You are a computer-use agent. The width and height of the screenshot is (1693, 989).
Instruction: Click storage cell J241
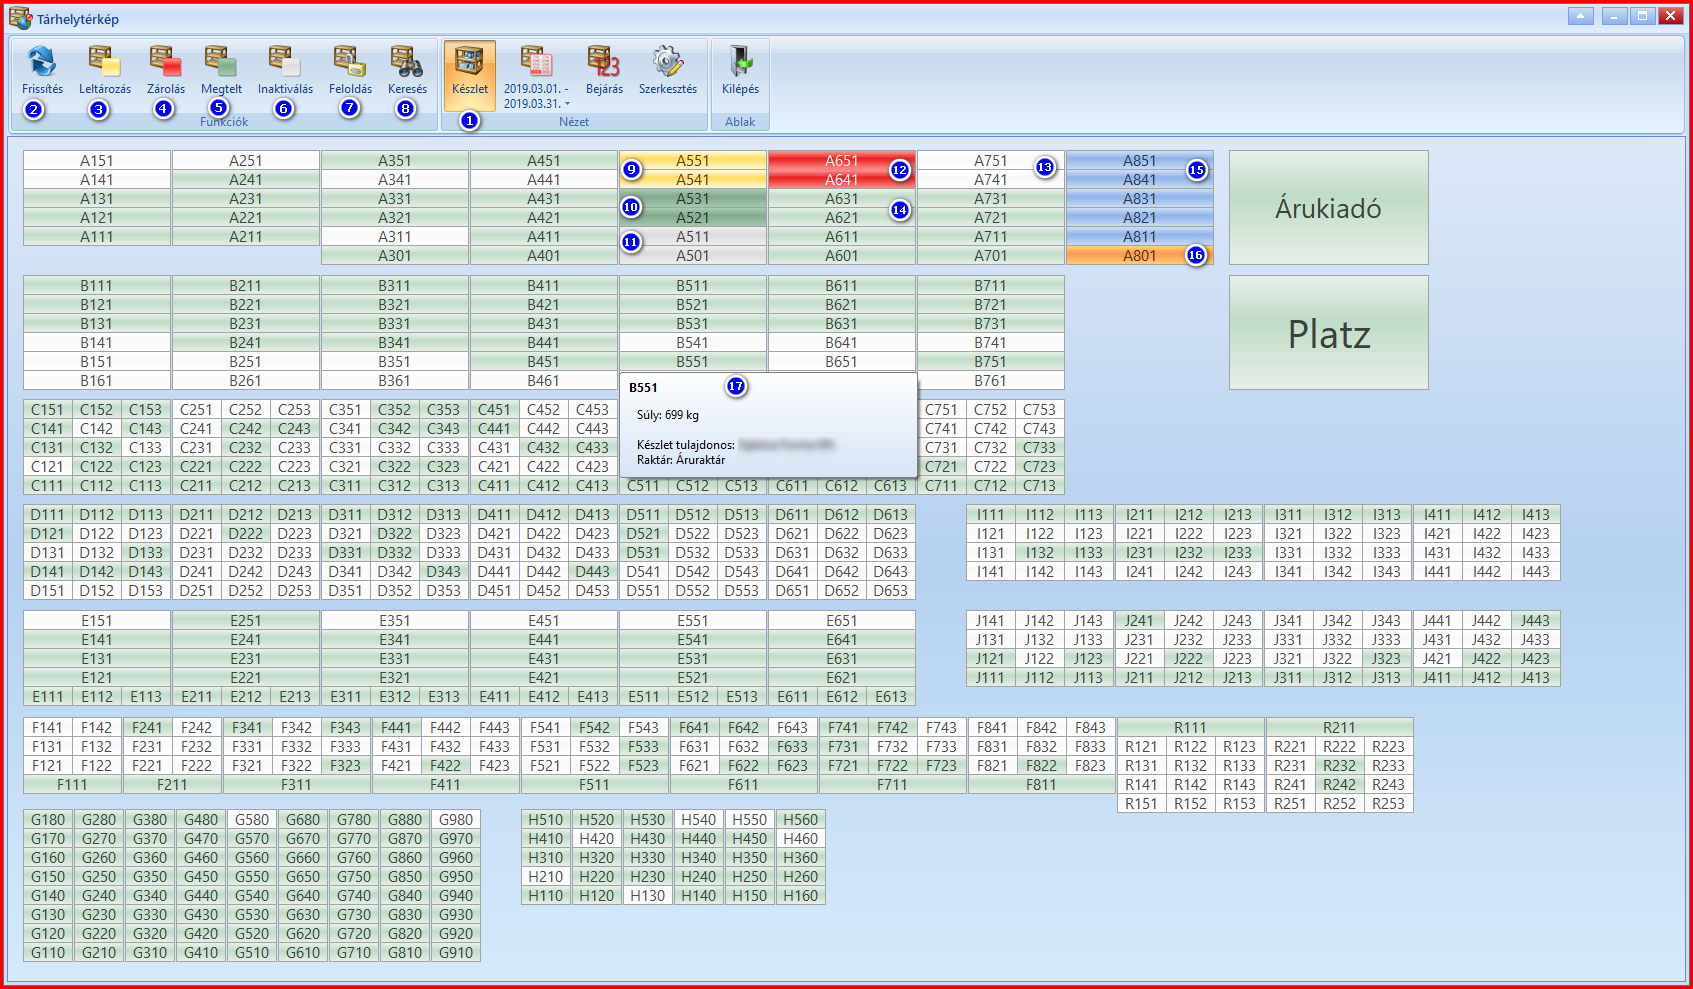coord(1139,621)
